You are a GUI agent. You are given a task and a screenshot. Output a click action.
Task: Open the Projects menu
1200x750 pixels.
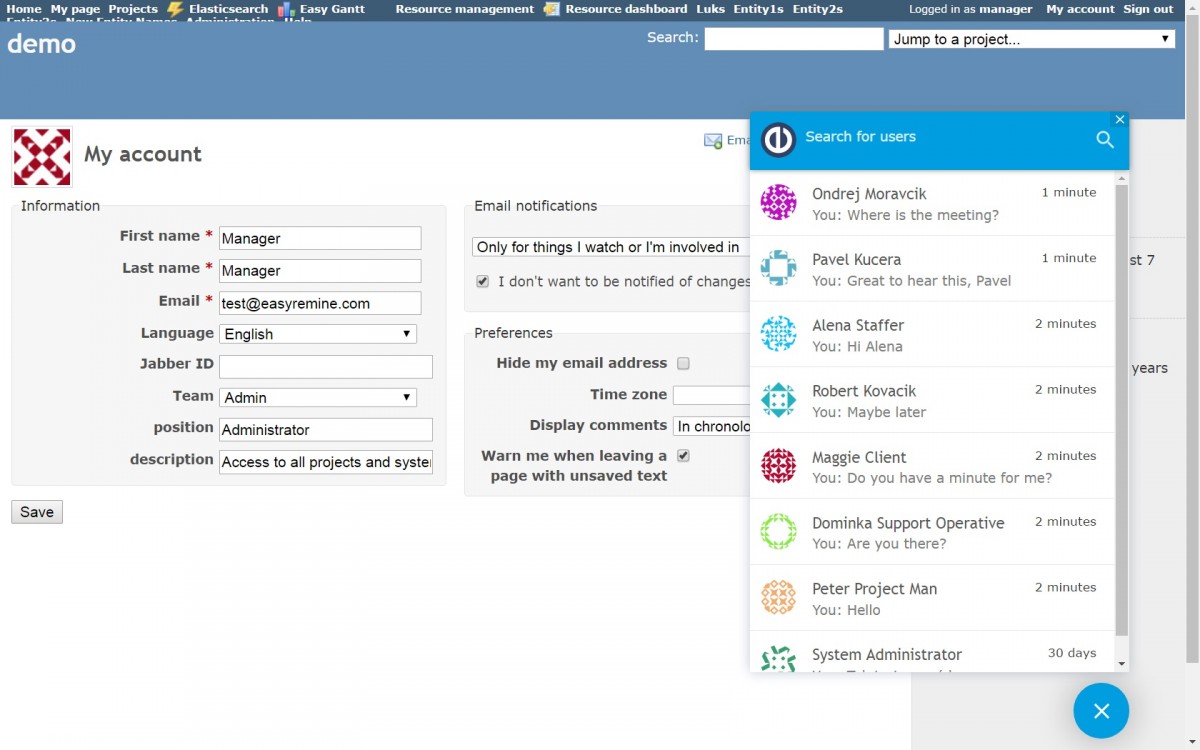tap(132, 8)
